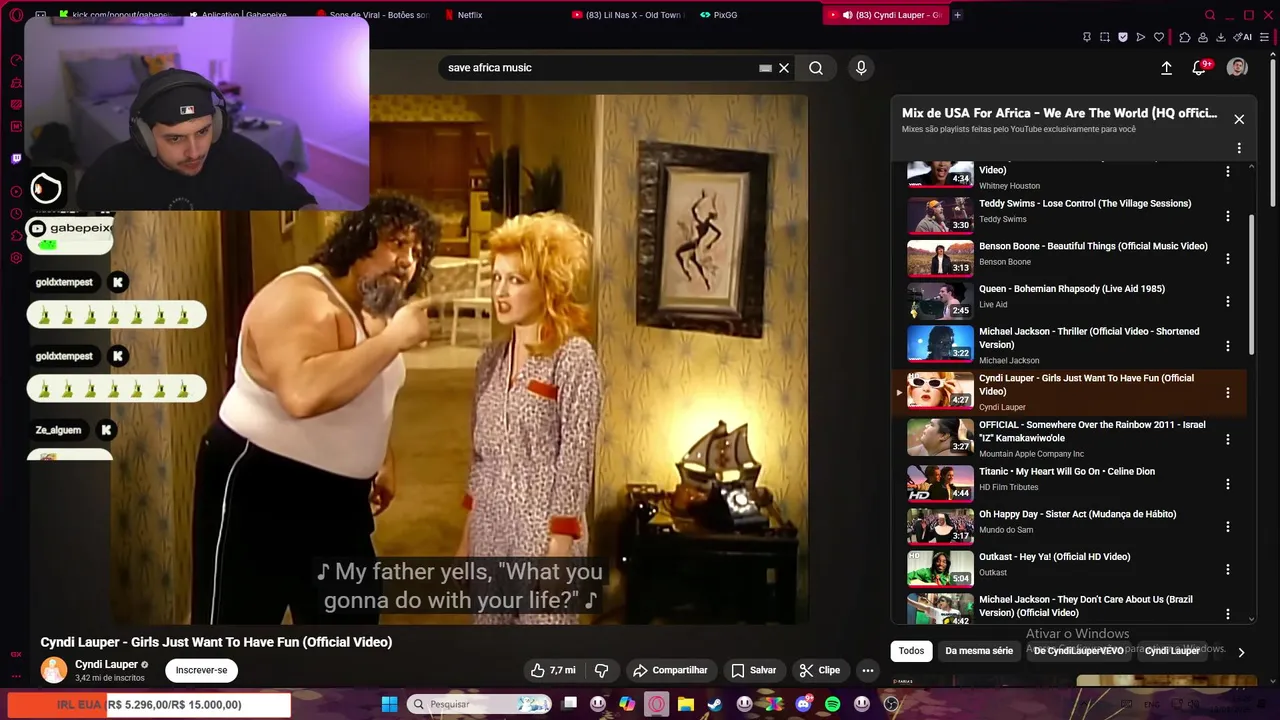Viewport: 1280px width, 720px height.
Task: Like the video with thumbs up
Action: point(552,670)
